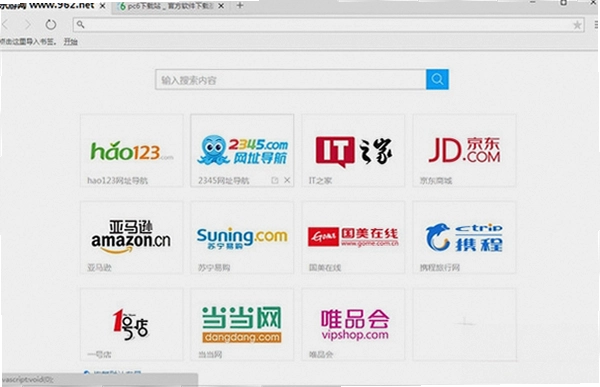
Task: Remove the 2345 tile with X
Action: [287, 180]
